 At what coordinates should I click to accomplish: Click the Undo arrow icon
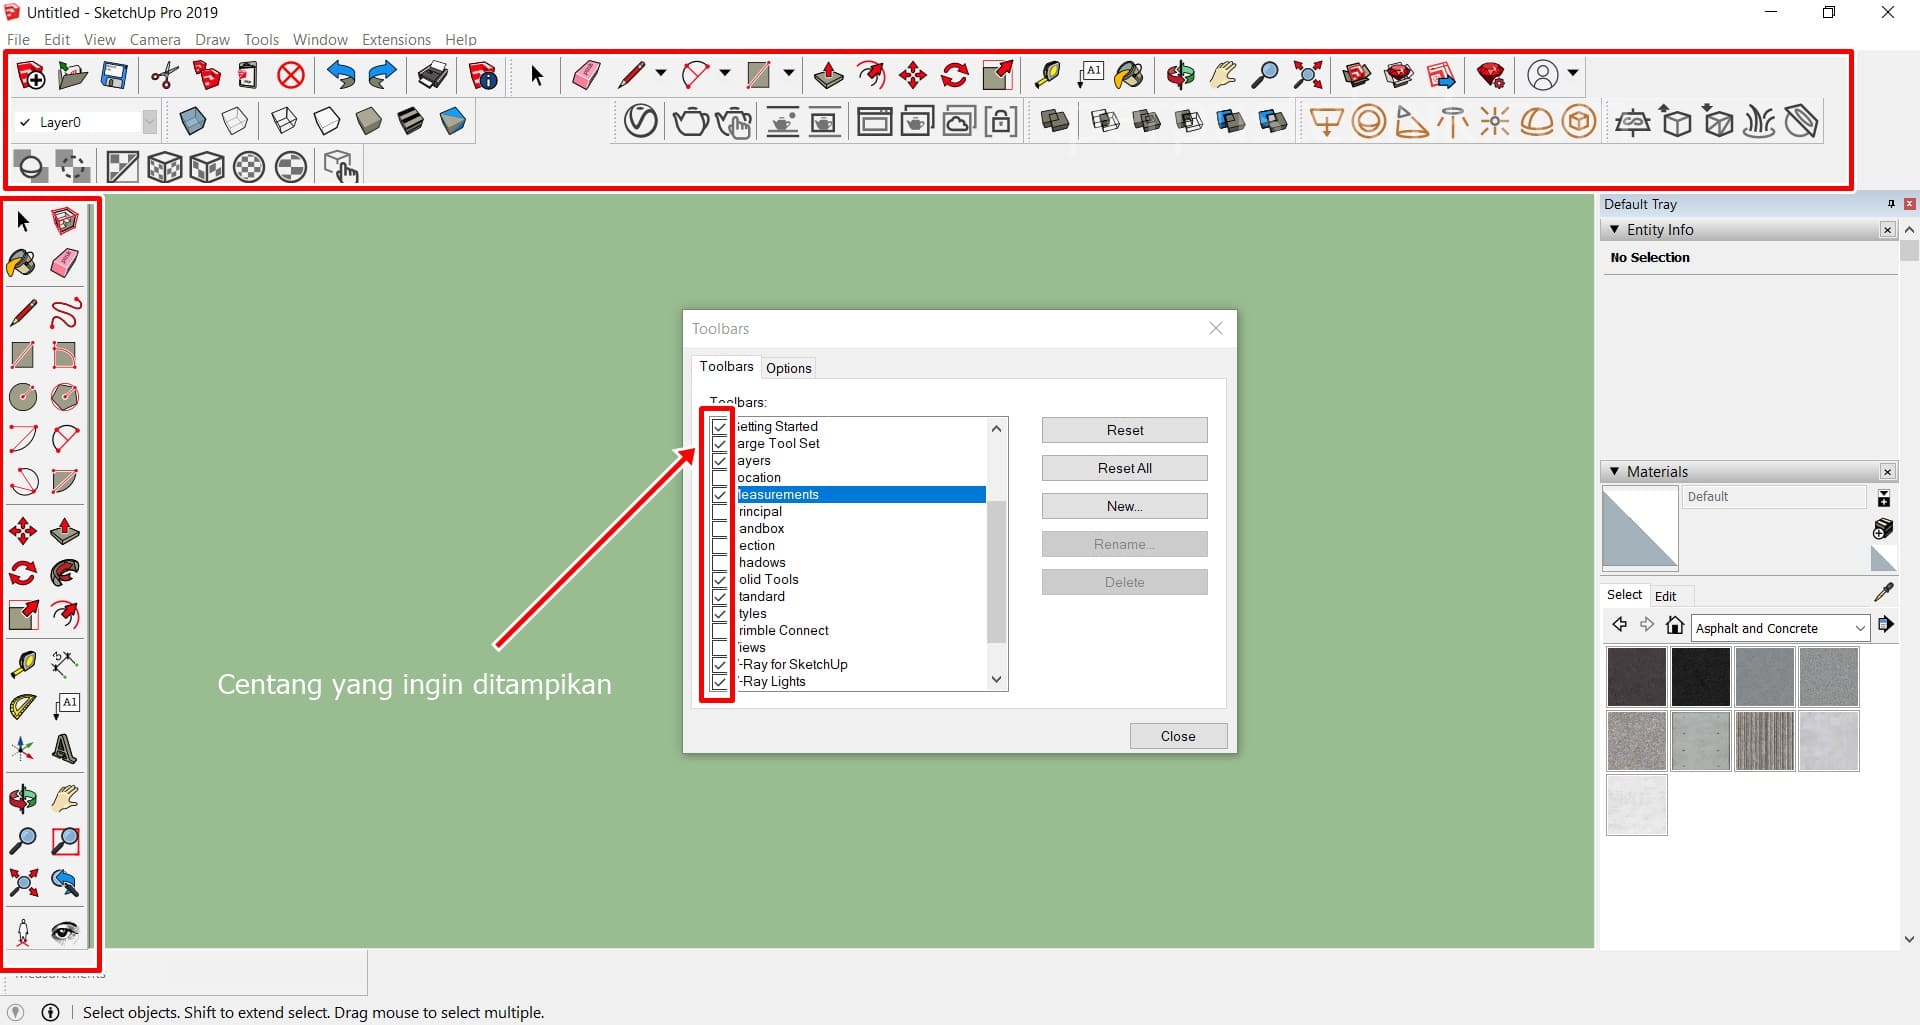[x=341, y=75]
